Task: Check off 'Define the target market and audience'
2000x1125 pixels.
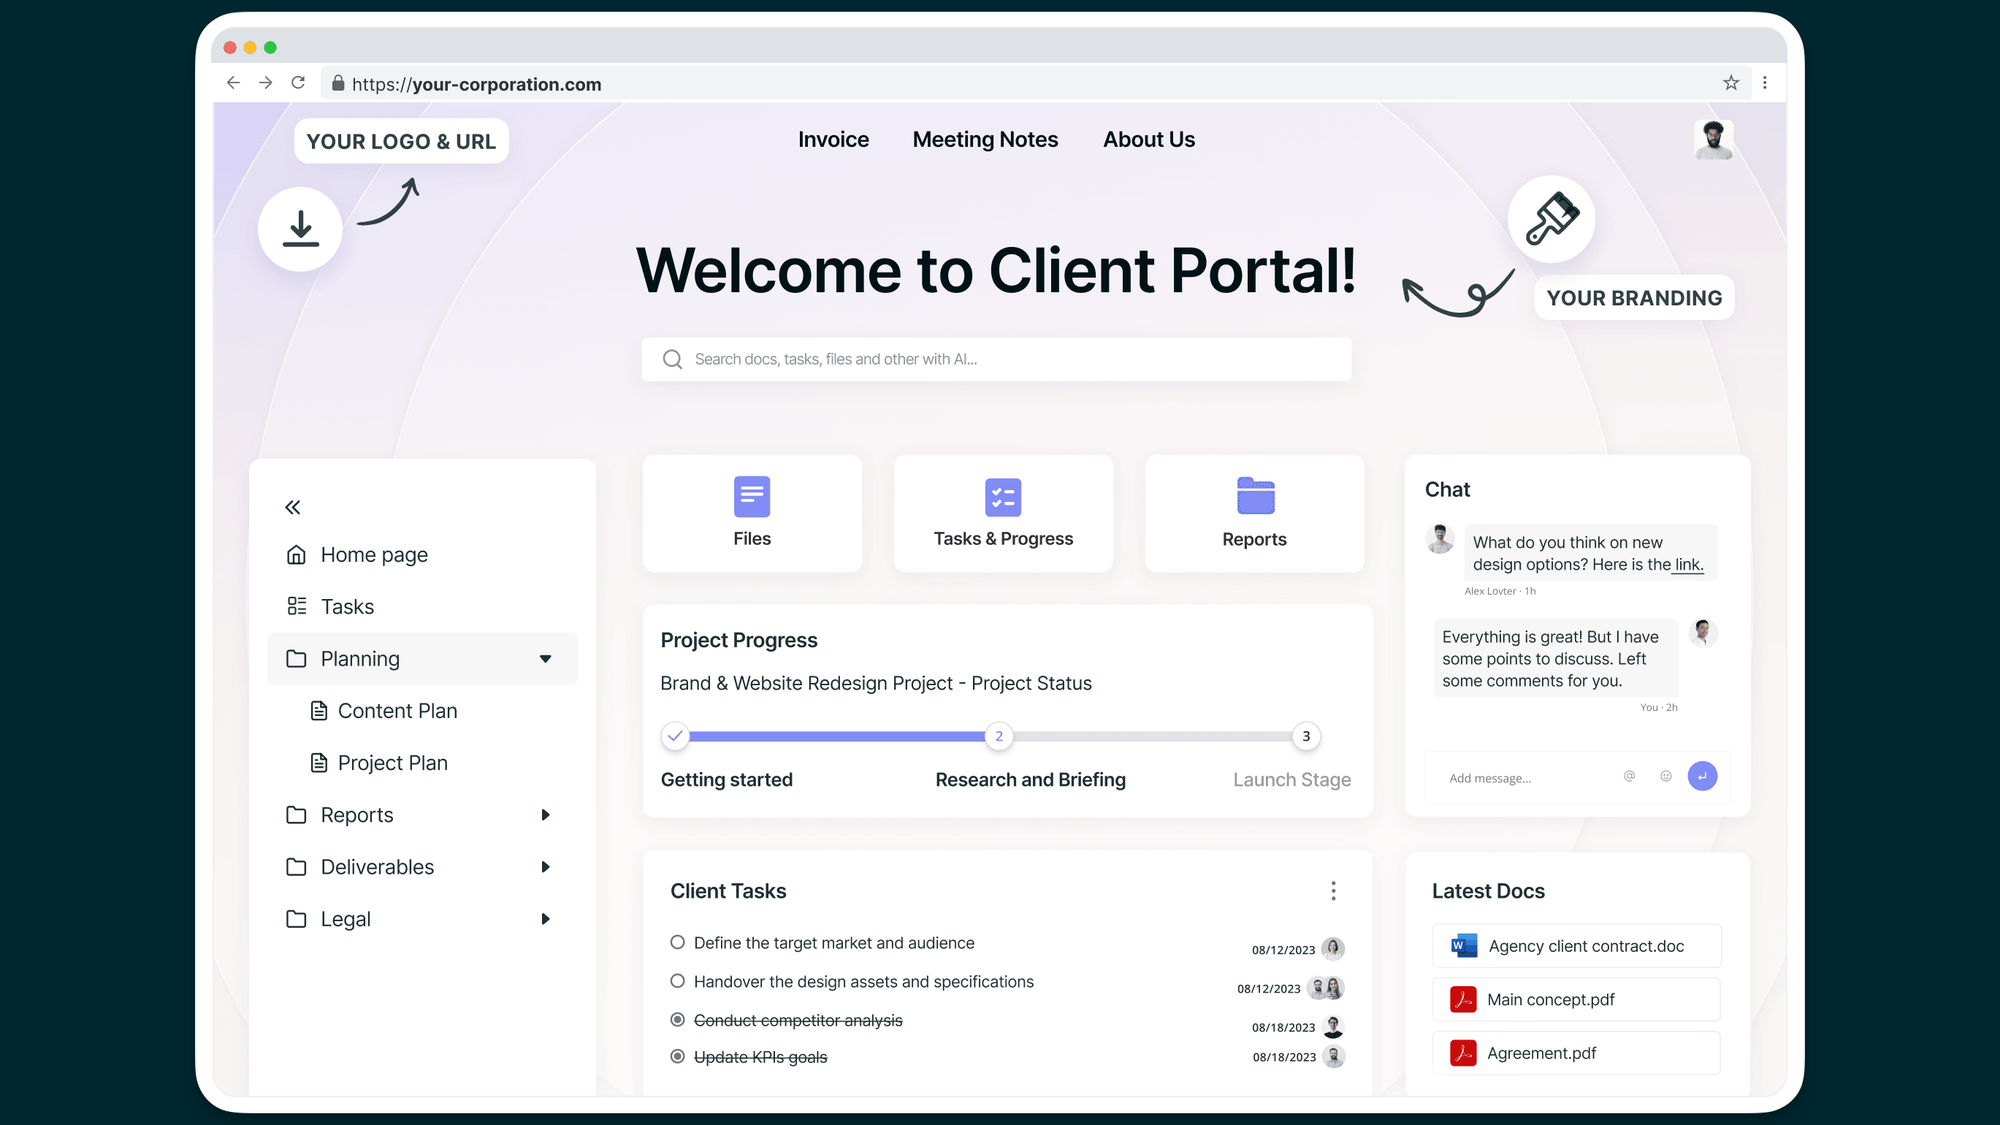Action: point(677,942)
